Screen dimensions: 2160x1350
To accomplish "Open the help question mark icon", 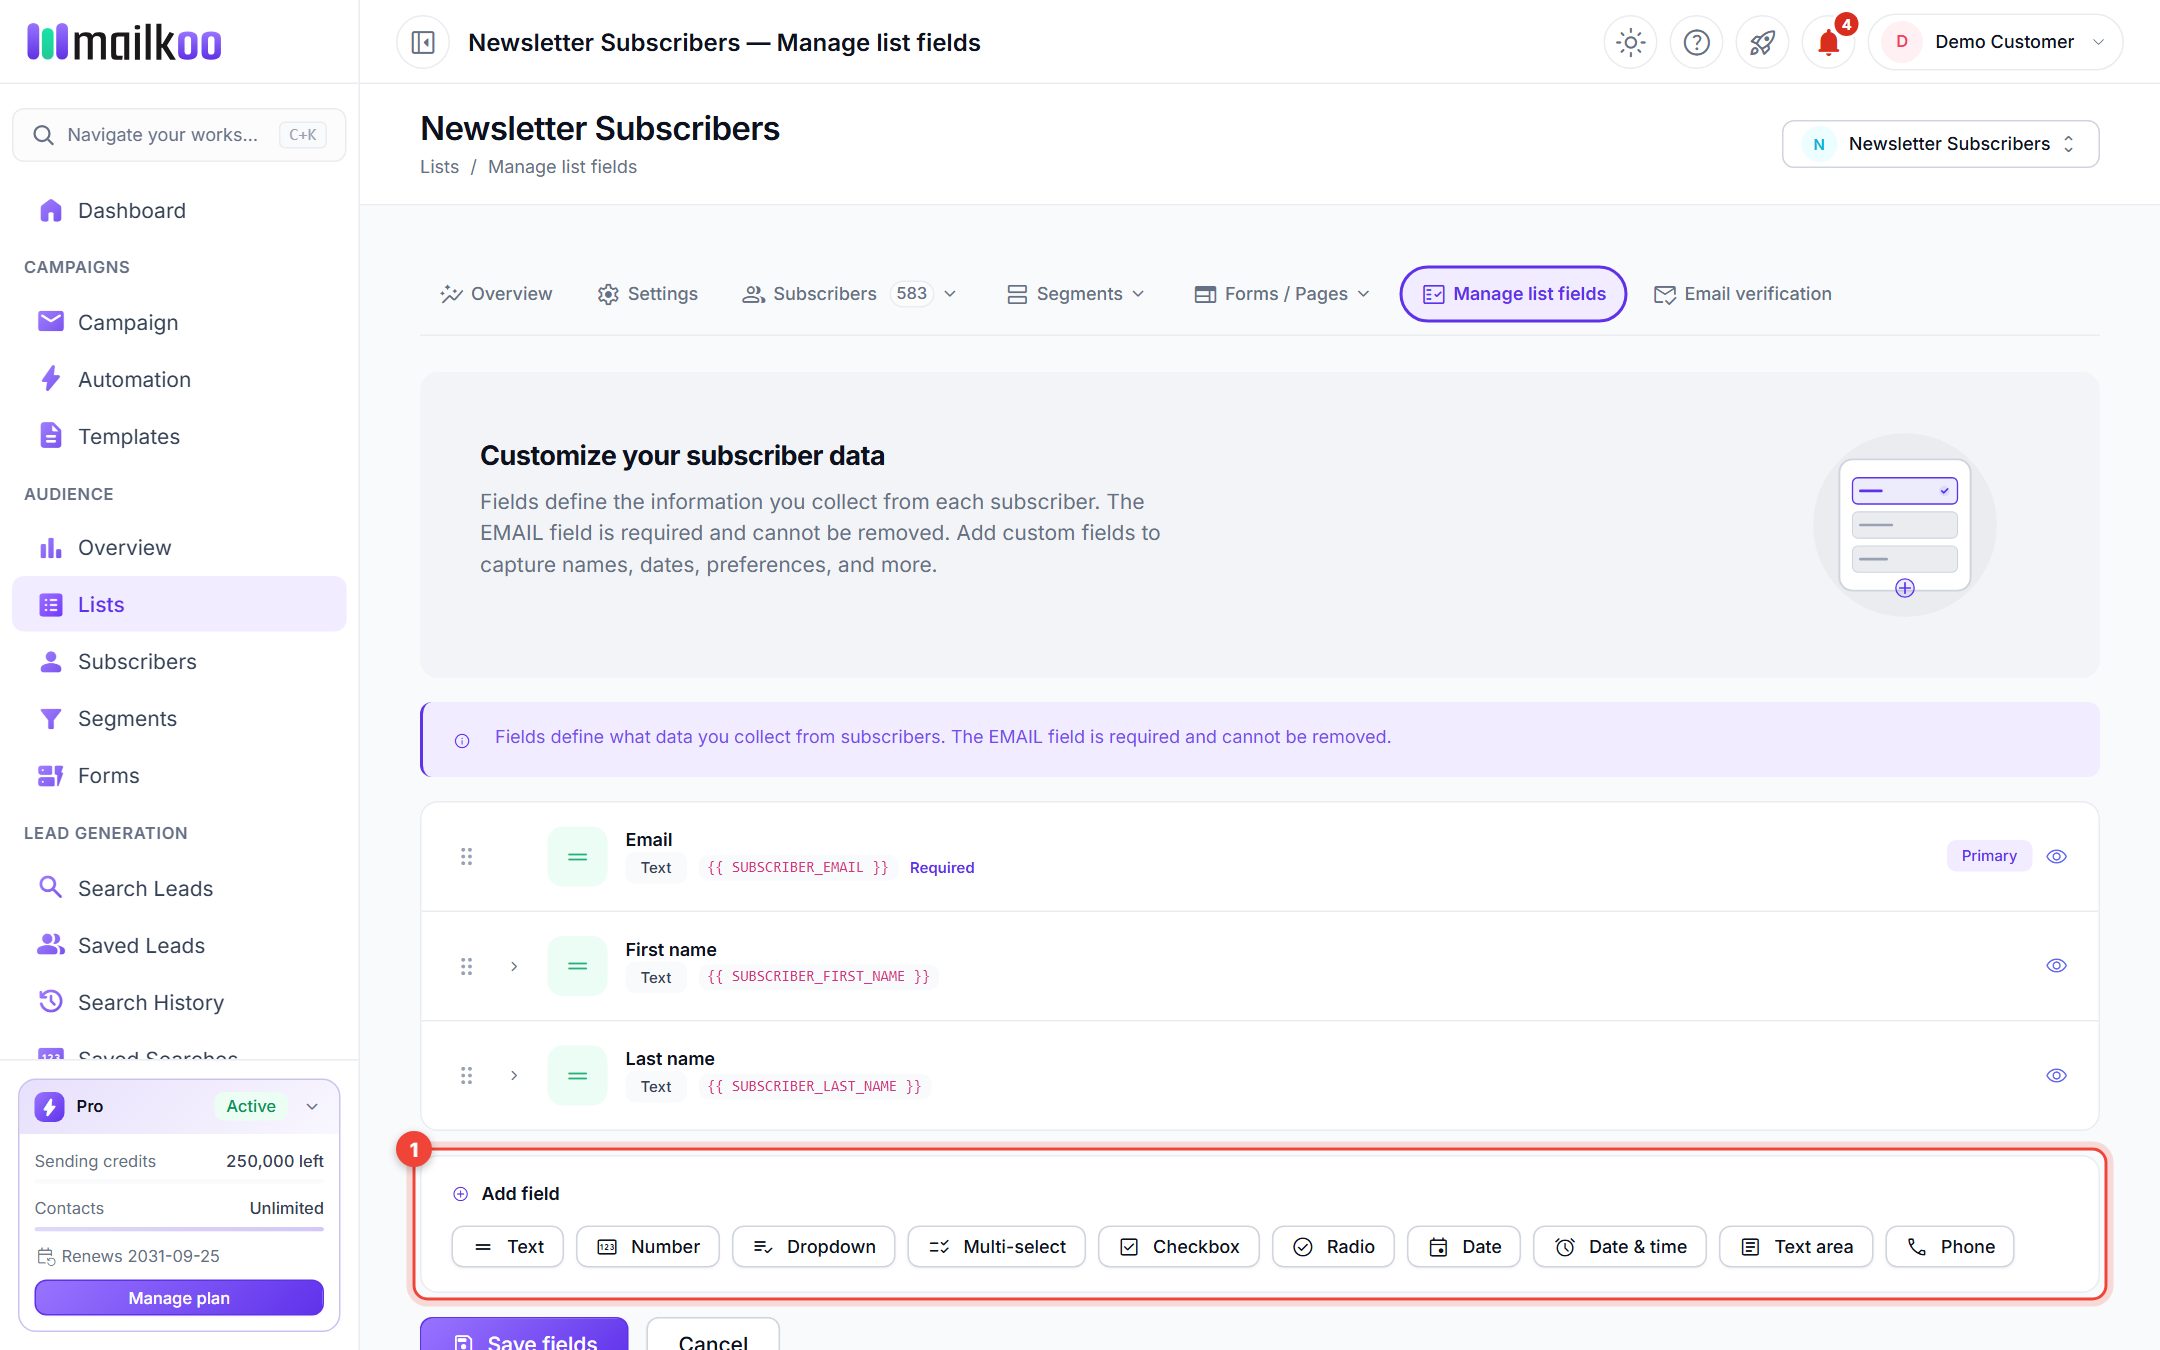I will (1696, 42).
